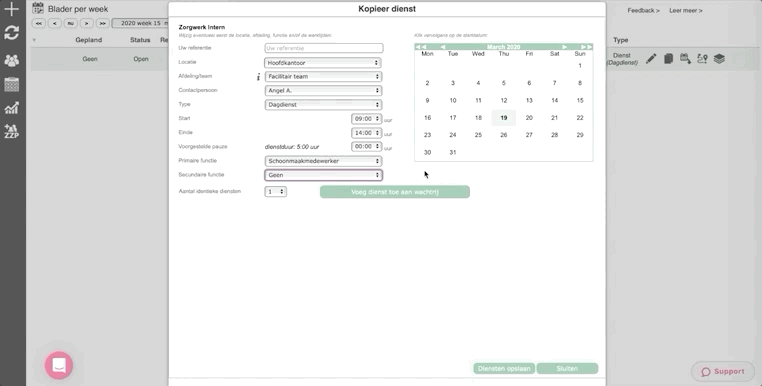The image size is (762, 386).
Task: Click the >> week navigation button
Action: point(102,23)
